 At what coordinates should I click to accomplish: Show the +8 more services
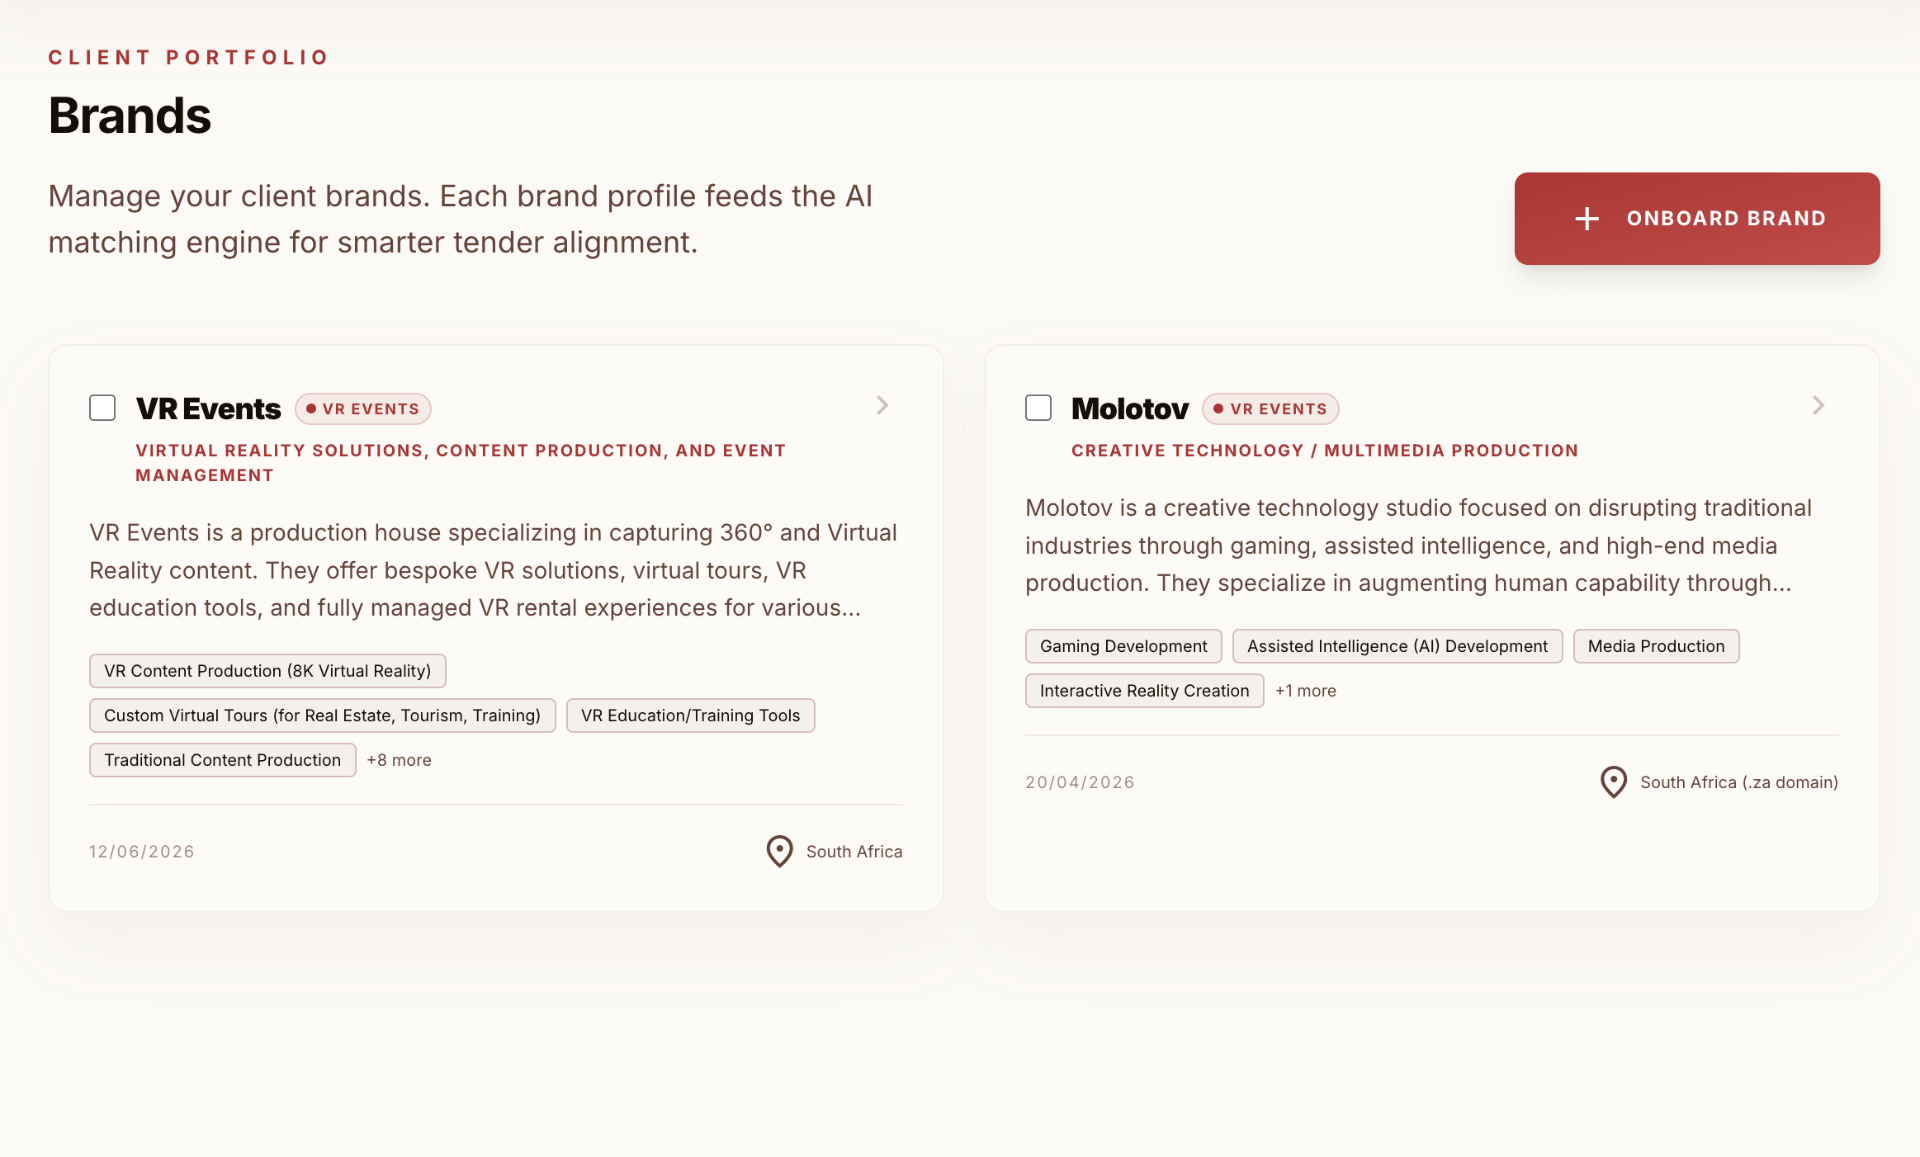(399, 760)
